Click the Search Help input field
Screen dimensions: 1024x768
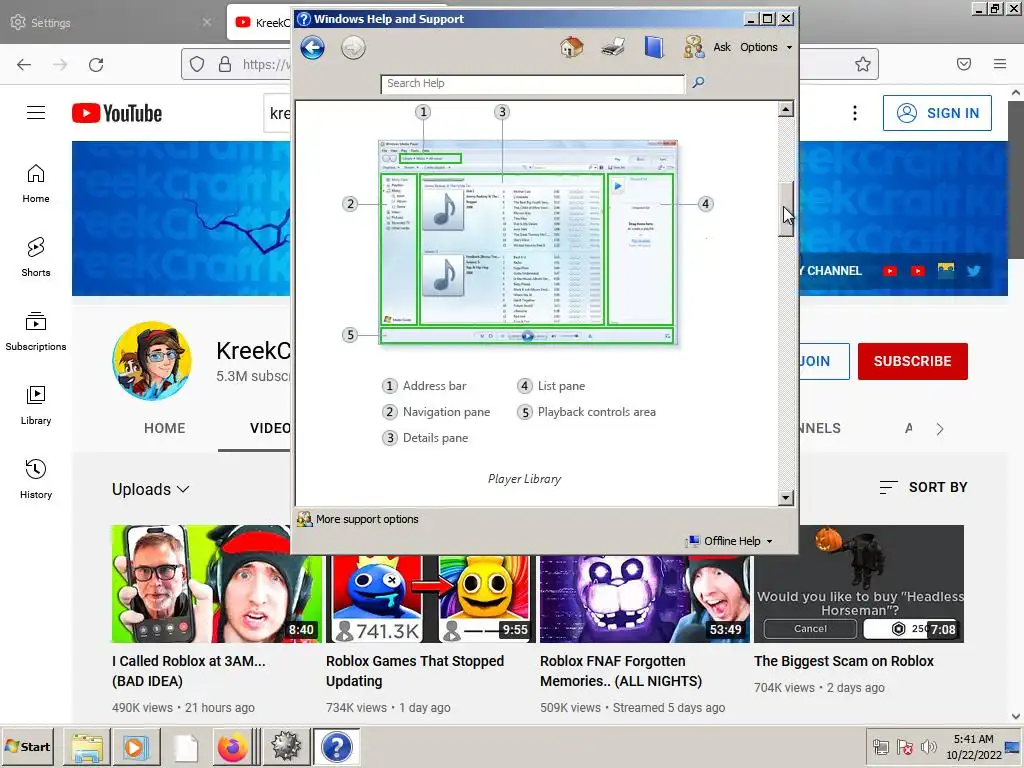[x=533, y=84]
